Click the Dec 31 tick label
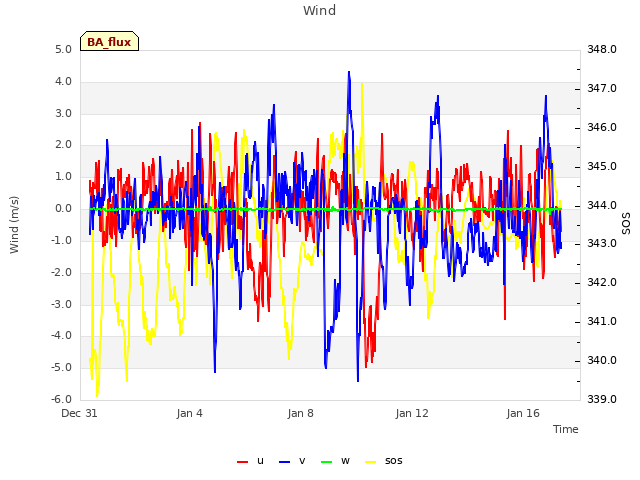The height and width of the screenshot is (480, 640). (79, 413)
